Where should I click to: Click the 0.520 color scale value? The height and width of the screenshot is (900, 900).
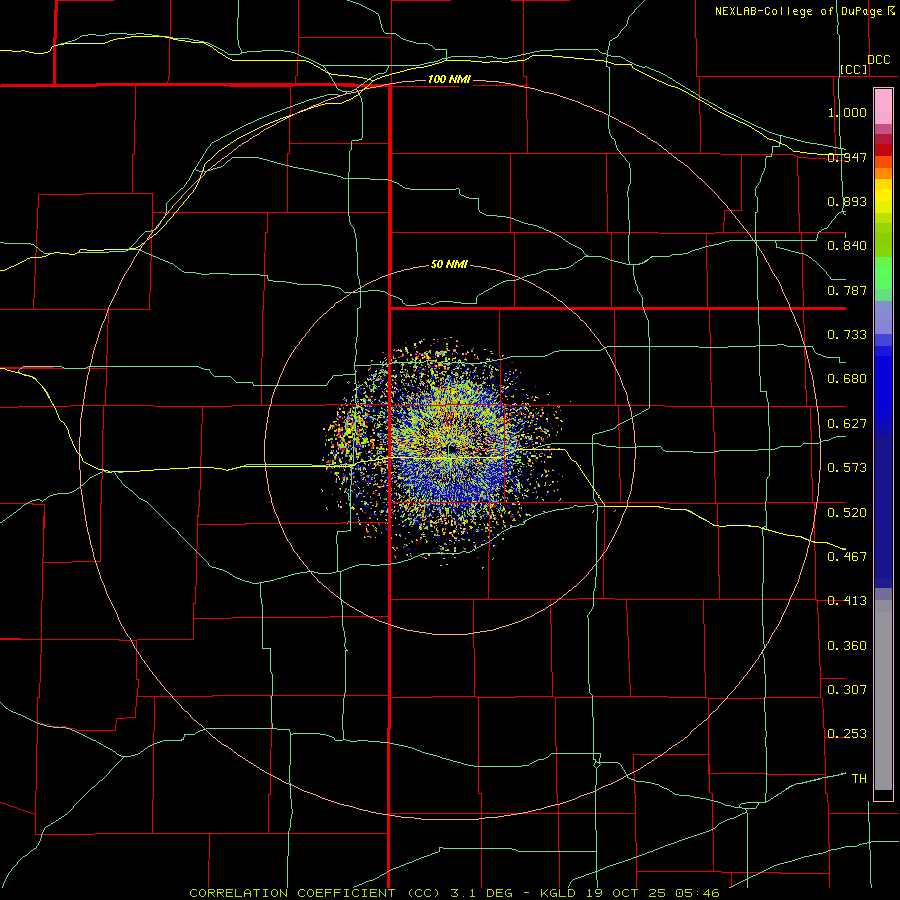pos(847,513)
